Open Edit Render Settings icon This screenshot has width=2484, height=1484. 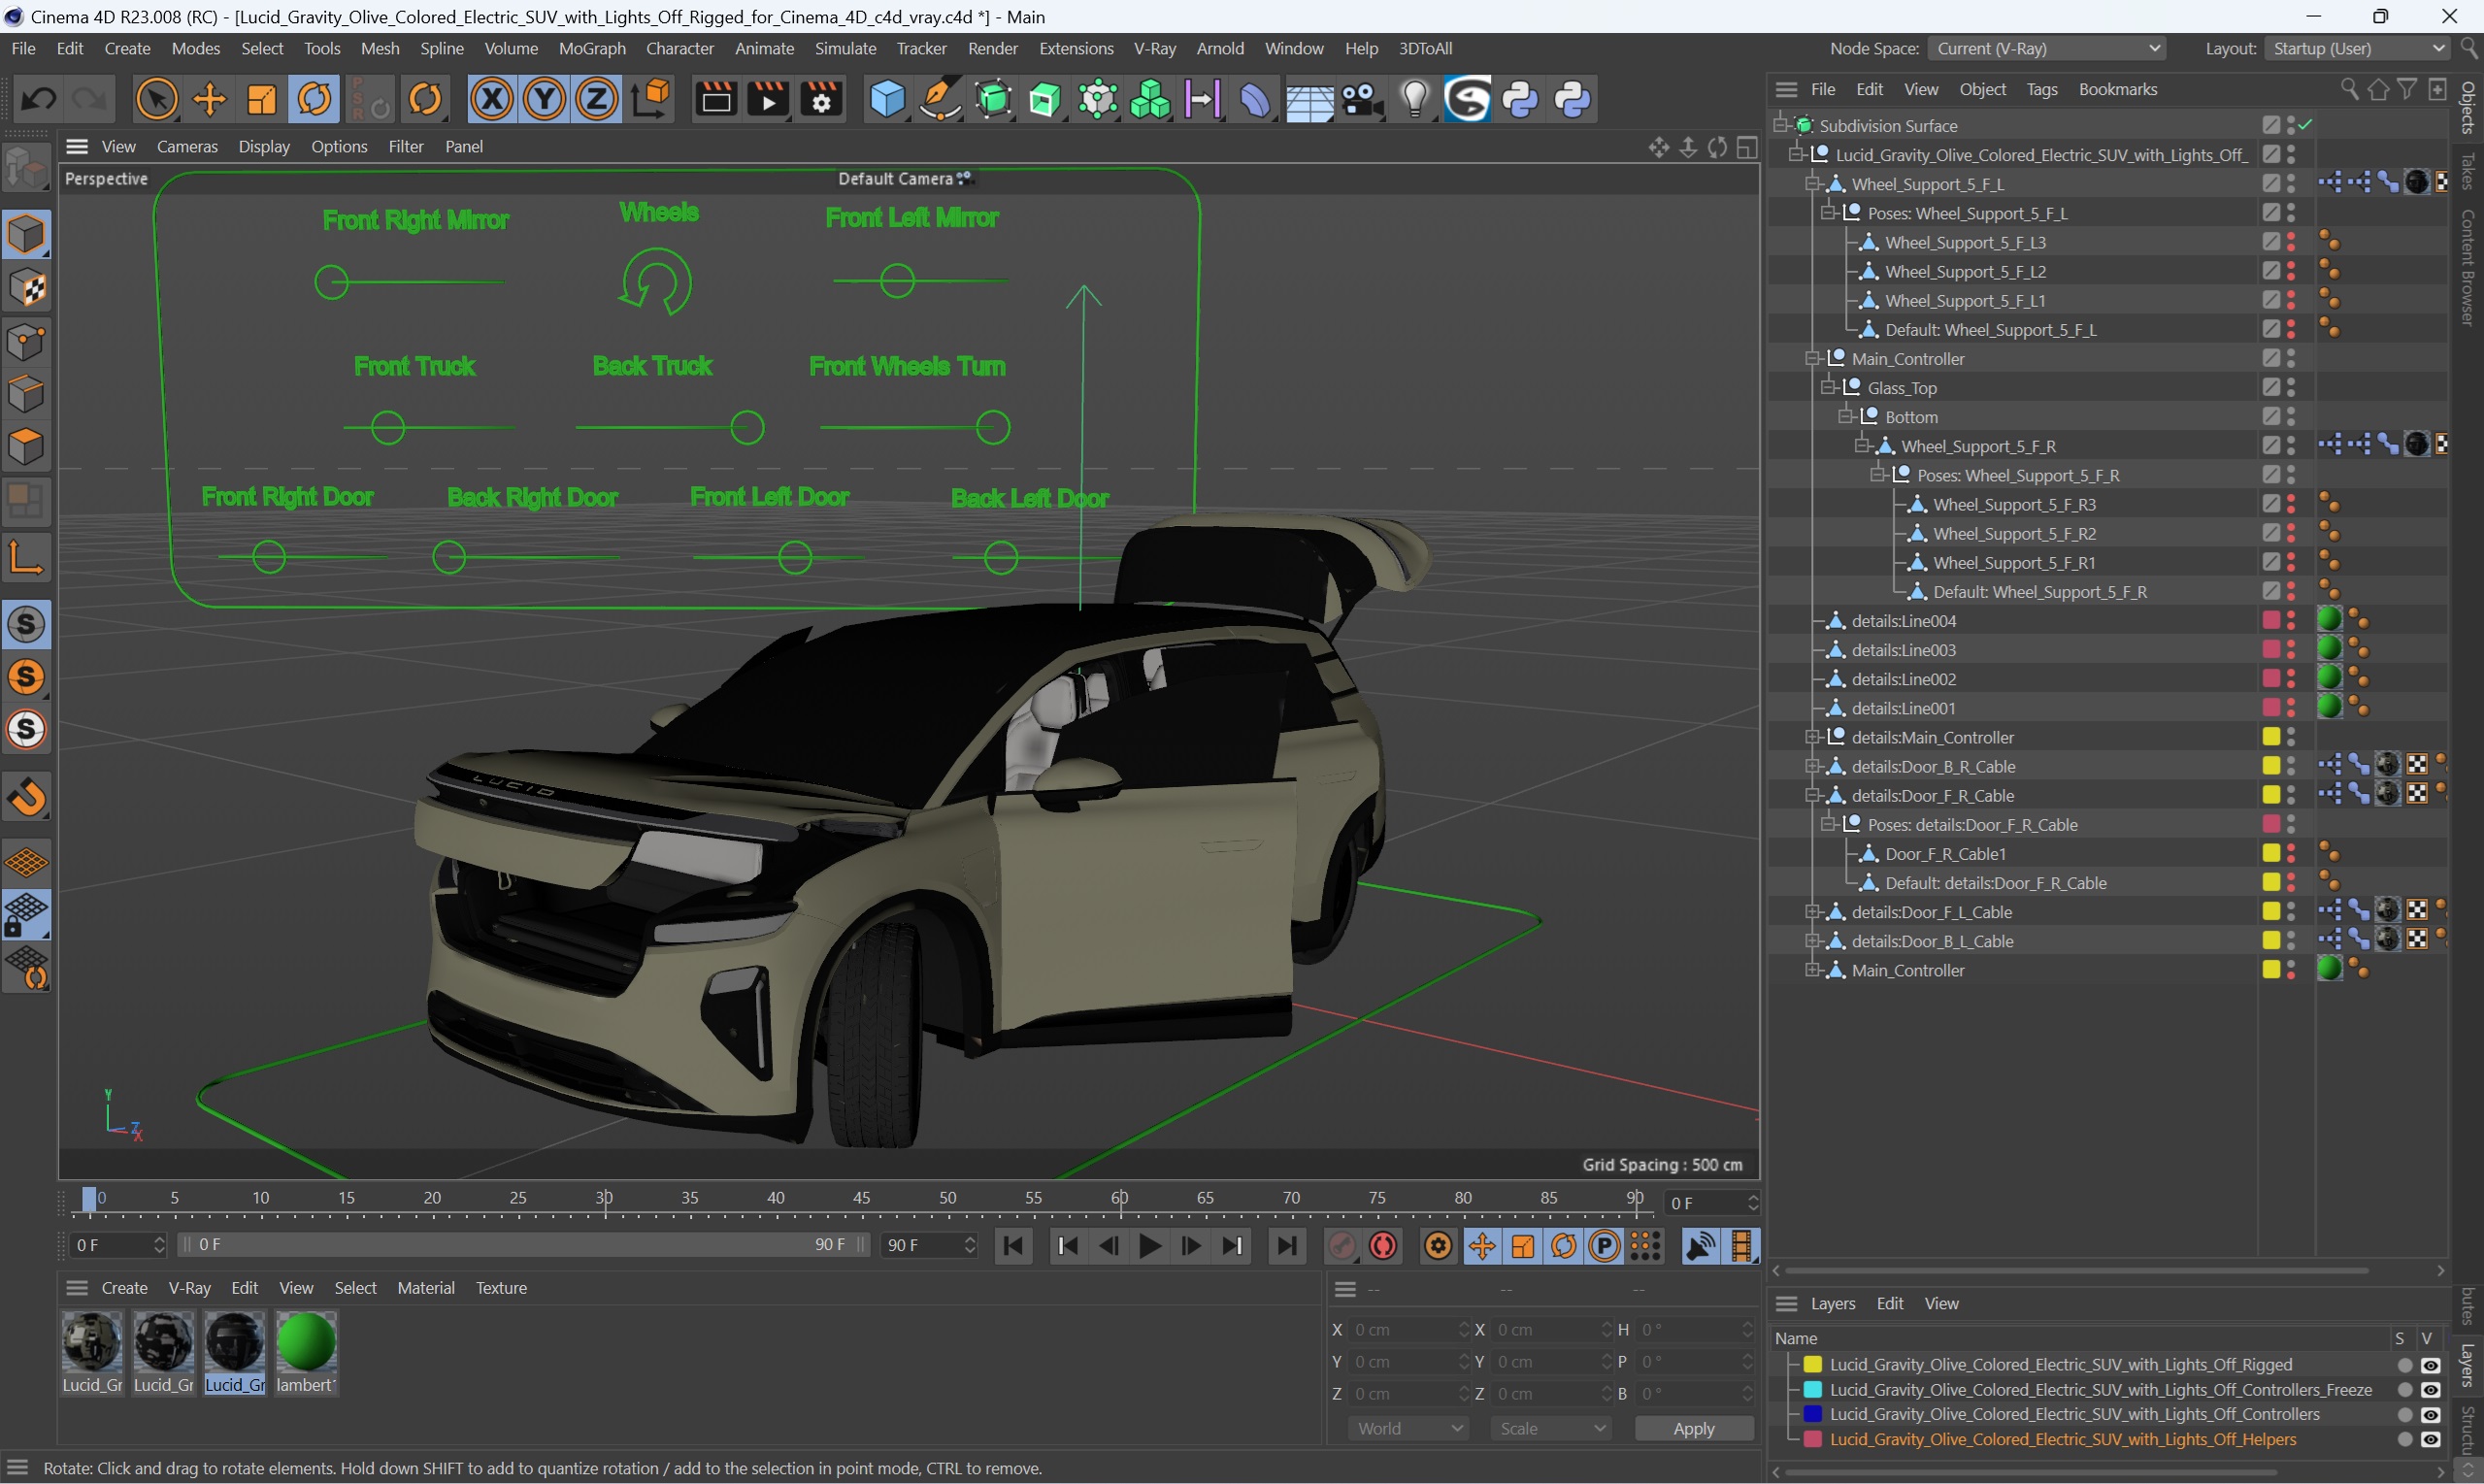[x=822, y=99]
